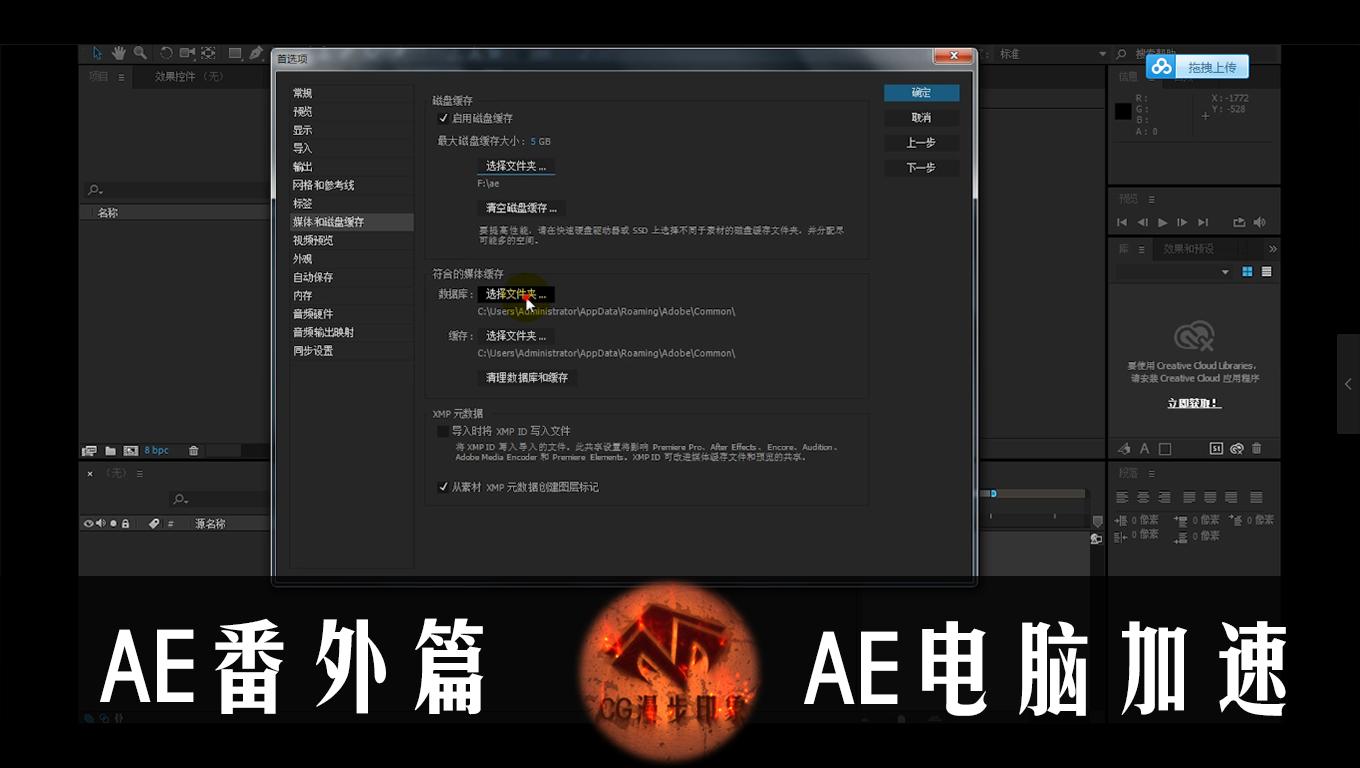The image size is (1360, 768).
Task: Select 内存 in preferences list
Action: (x=303, y=296)
